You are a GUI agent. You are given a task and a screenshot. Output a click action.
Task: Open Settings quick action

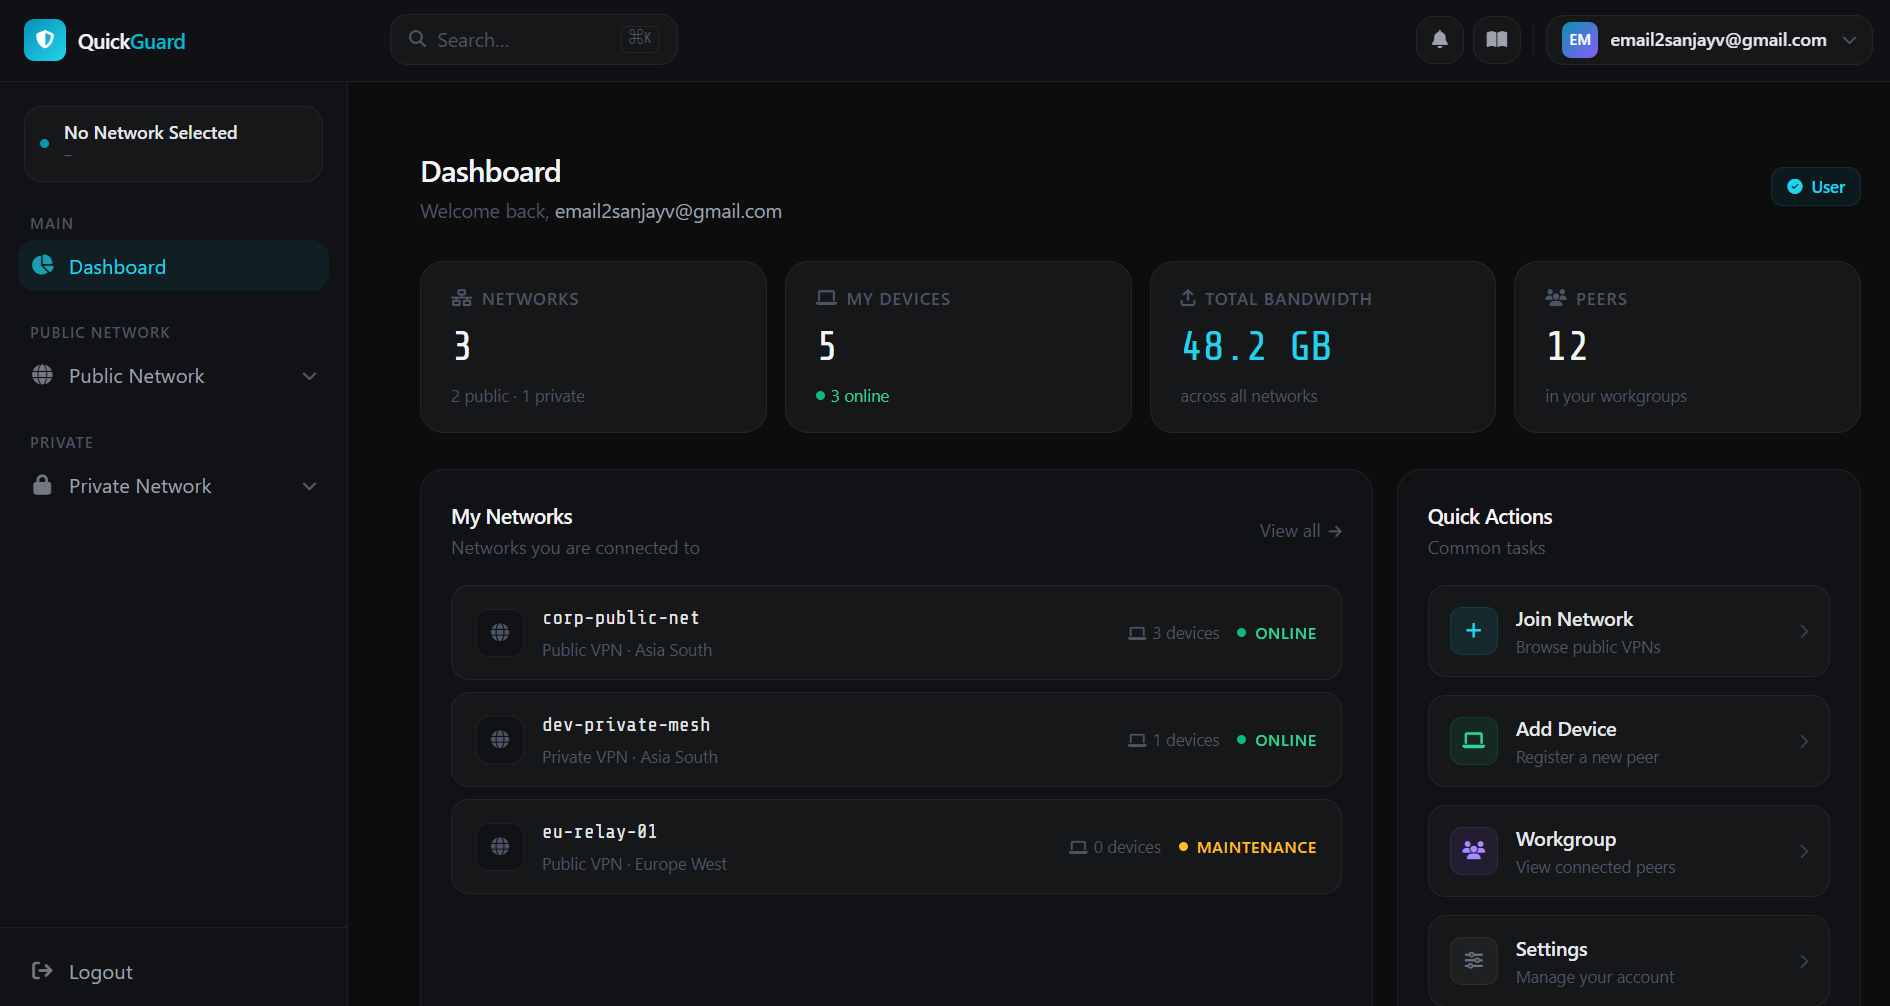pos(1628,961)
